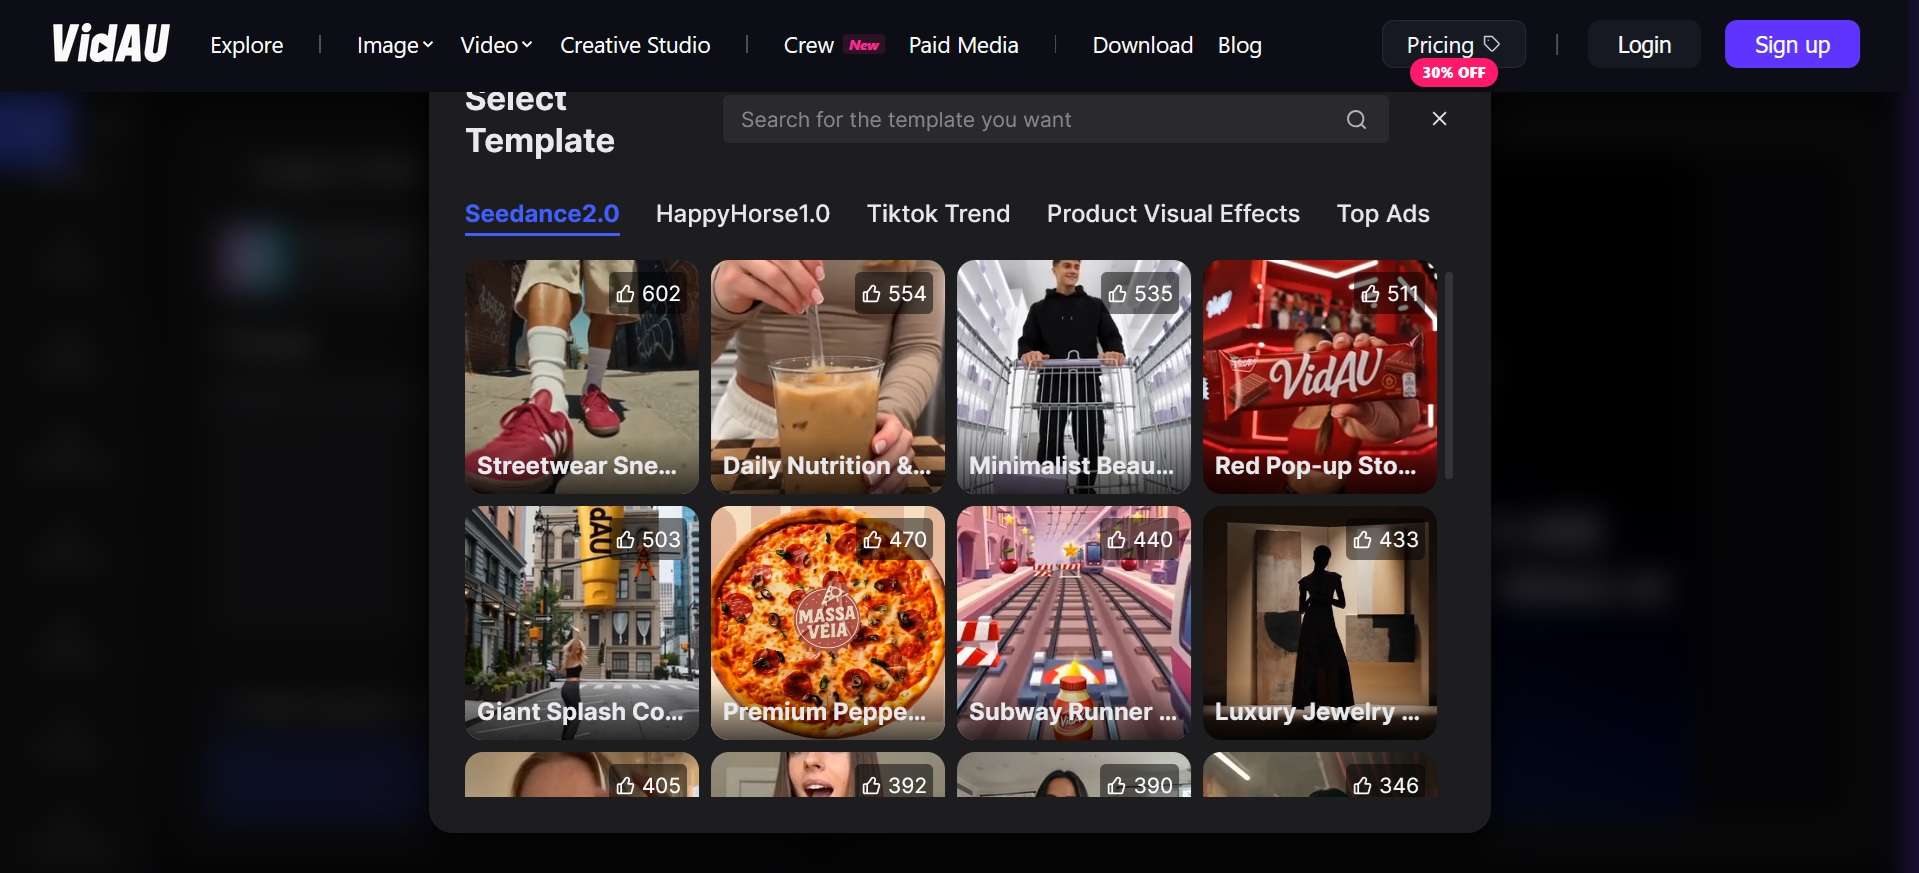This screenshot has width=1919, height=873.
Task: Open the Download page
Action: pyautogui.click(x=1142, y=45)
